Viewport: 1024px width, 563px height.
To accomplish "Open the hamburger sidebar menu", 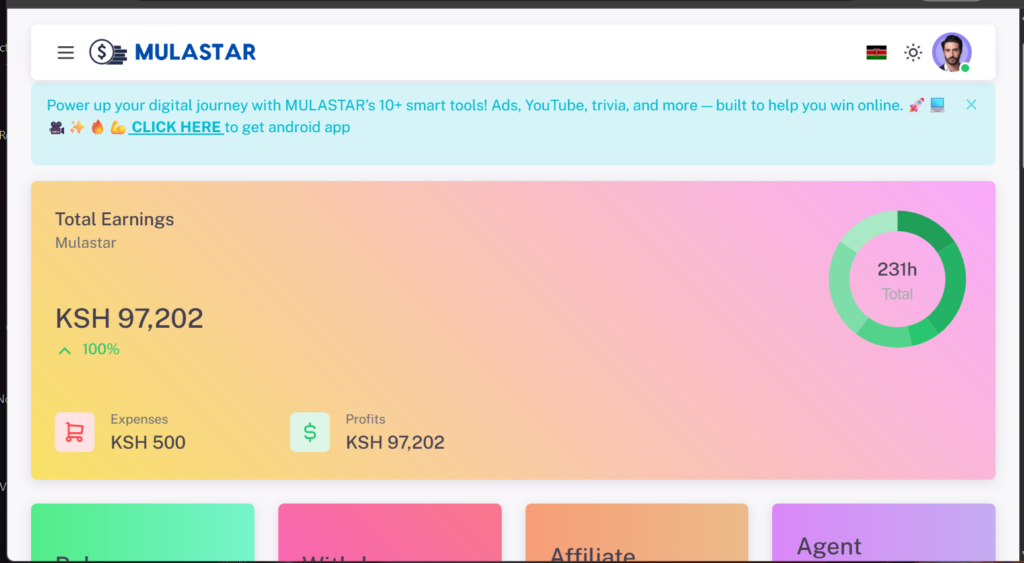I will coord(66,53).
